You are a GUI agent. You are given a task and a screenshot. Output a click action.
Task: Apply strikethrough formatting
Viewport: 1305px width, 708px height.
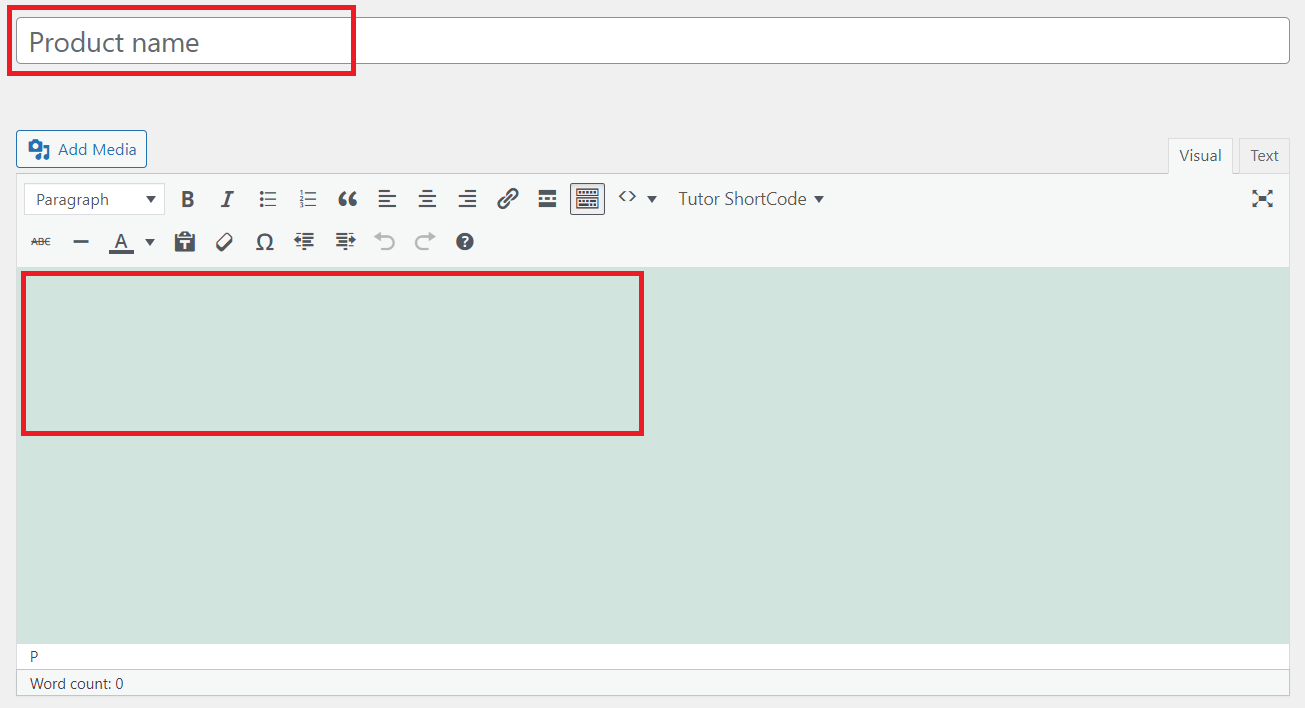41,242
